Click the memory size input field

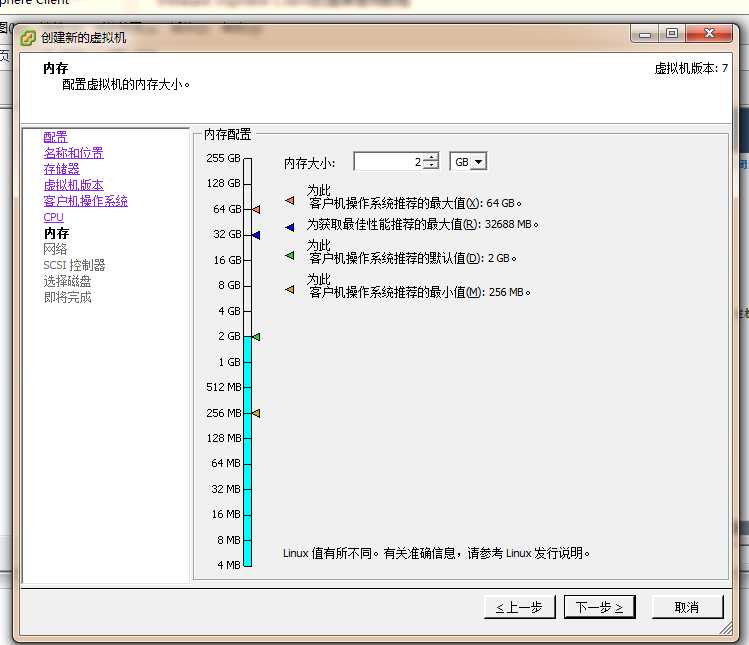point(389,162)
